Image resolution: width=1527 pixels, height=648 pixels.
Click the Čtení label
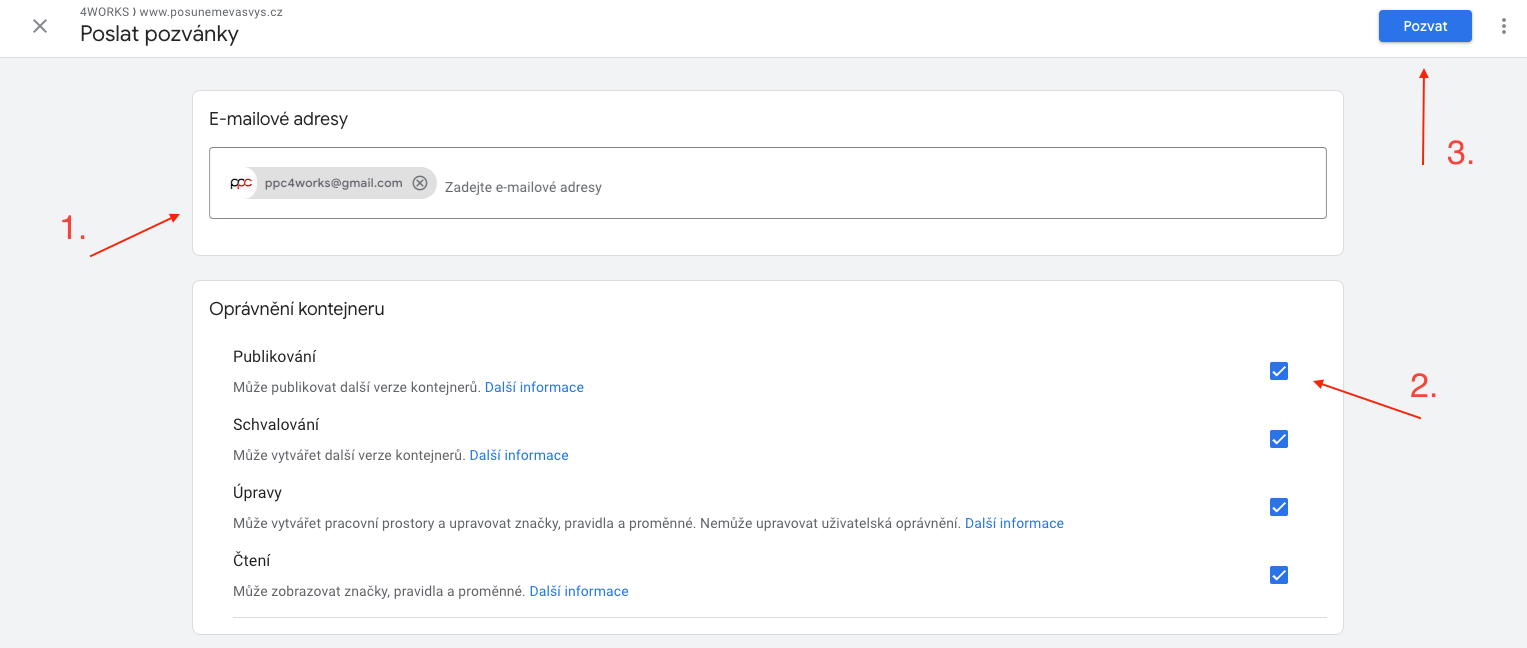[x=252, y=561]
